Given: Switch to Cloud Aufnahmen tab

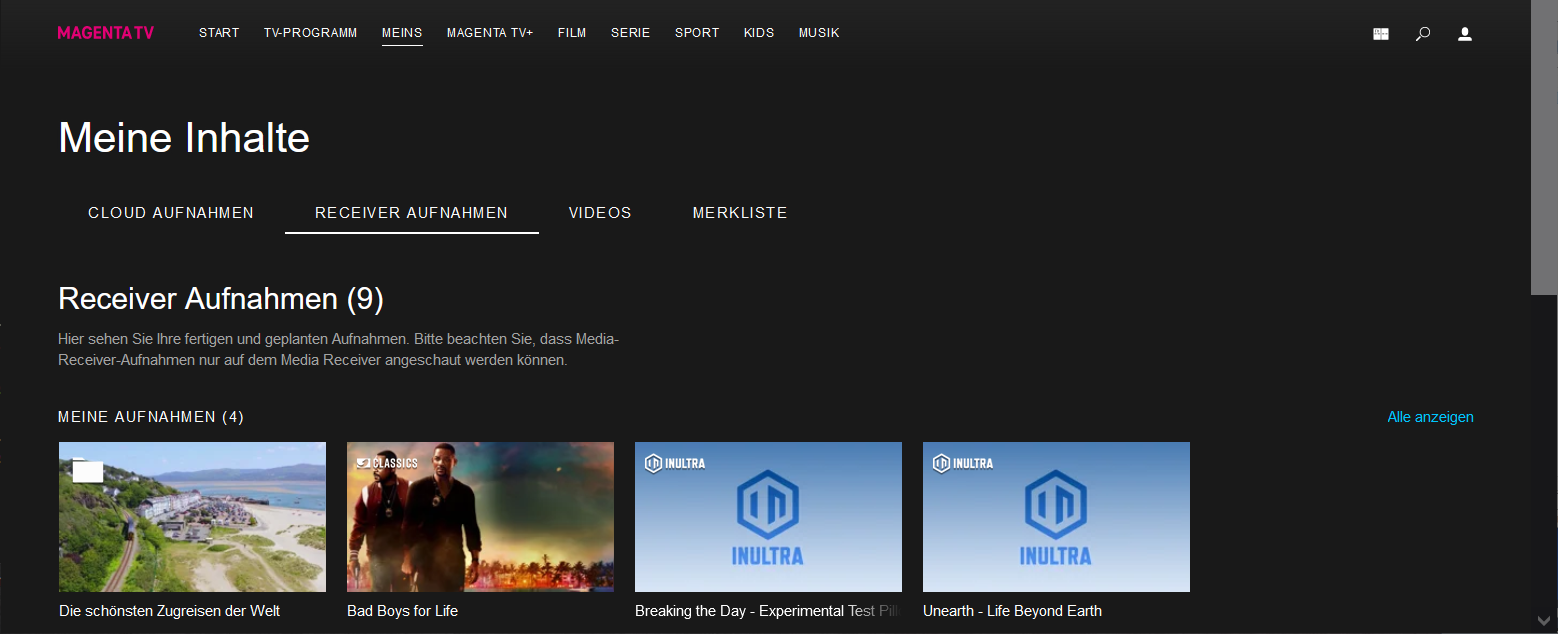Looking at the screenshot, I should click(171, 213).
